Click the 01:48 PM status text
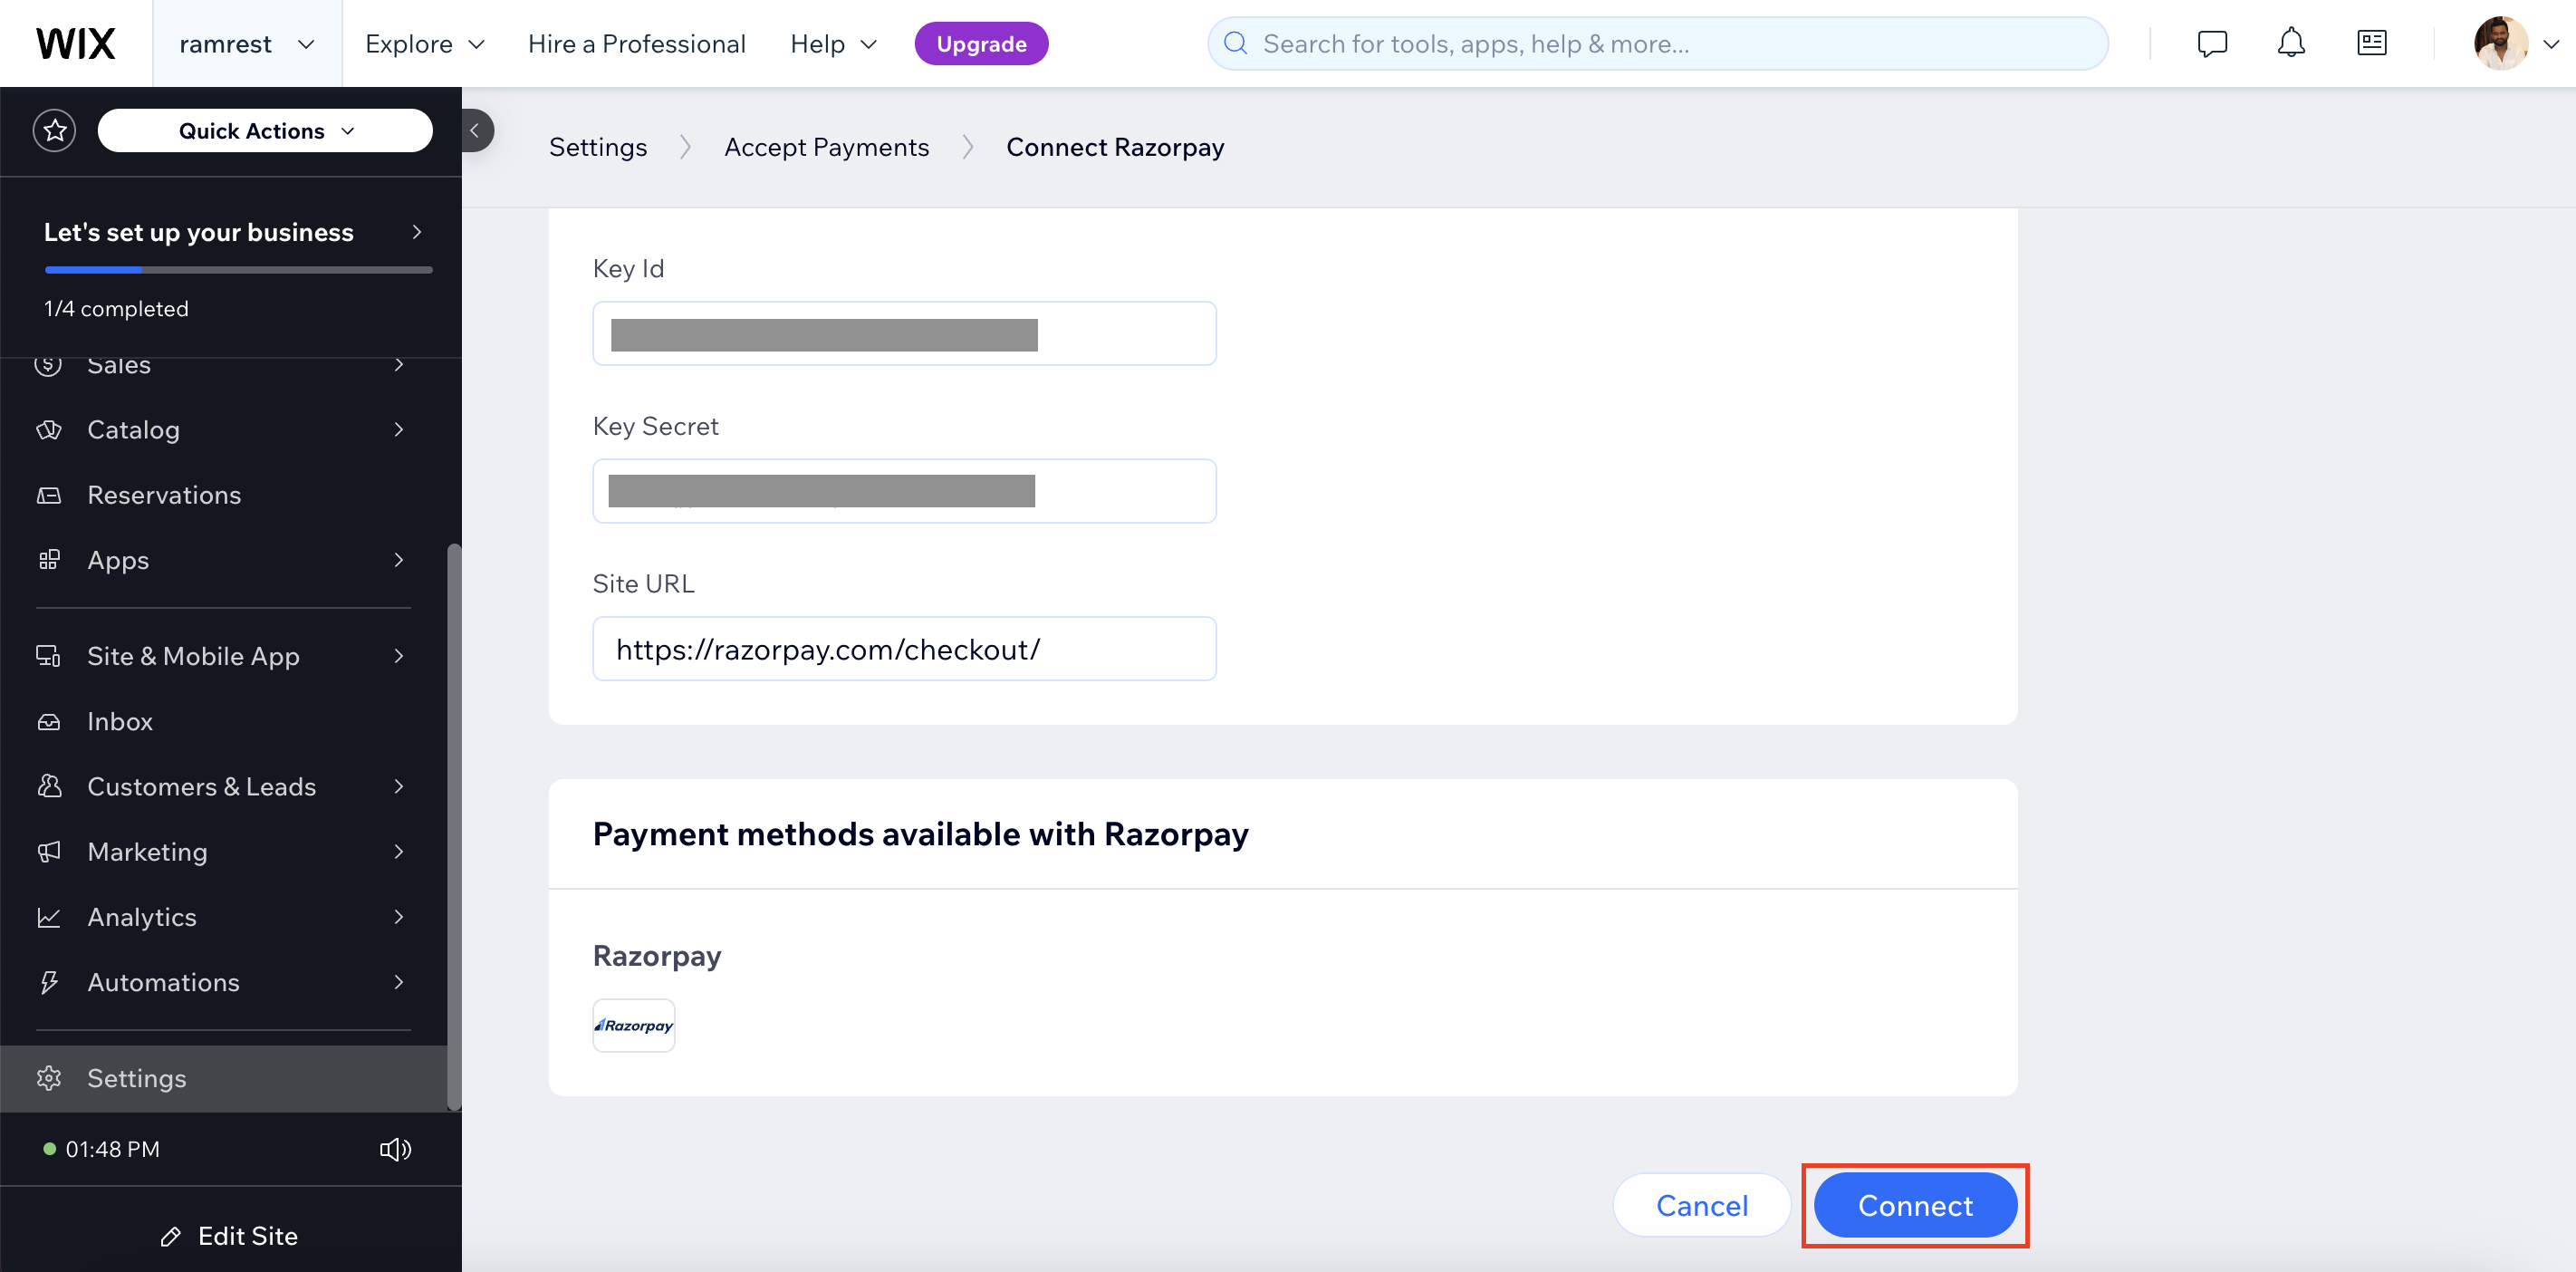 tap(112, 1149)
